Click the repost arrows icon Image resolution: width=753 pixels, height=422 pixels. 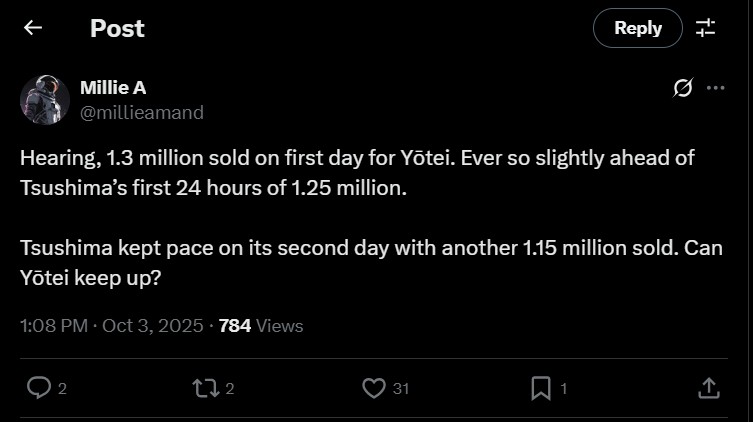click(204, 388)
